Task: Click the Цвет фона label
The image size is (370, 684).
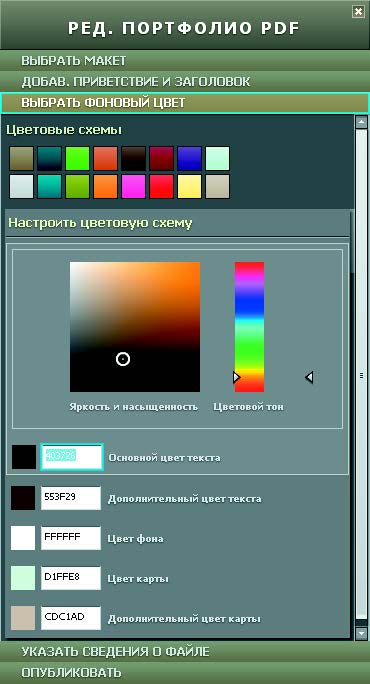Action: (135, 539)
